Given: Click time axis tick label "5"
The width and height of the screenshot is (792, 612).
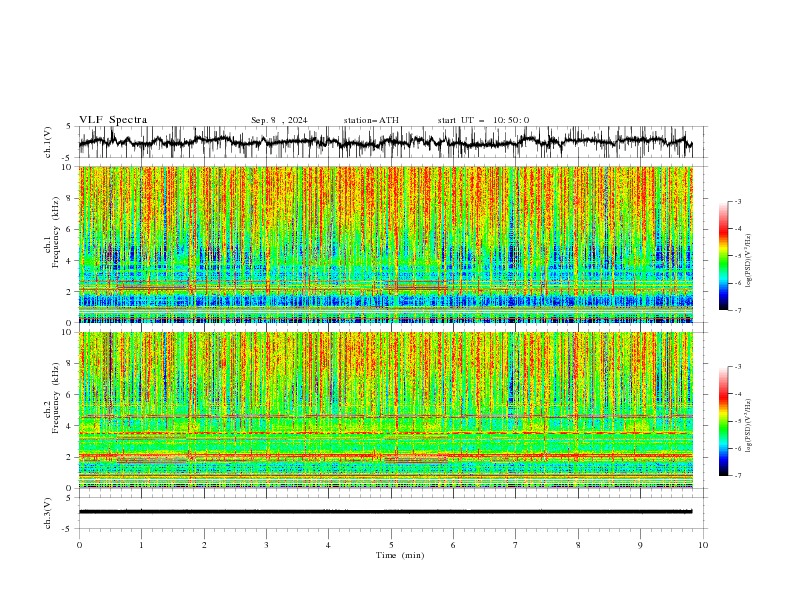Looking at the screenshot, I should pos(391,545).
